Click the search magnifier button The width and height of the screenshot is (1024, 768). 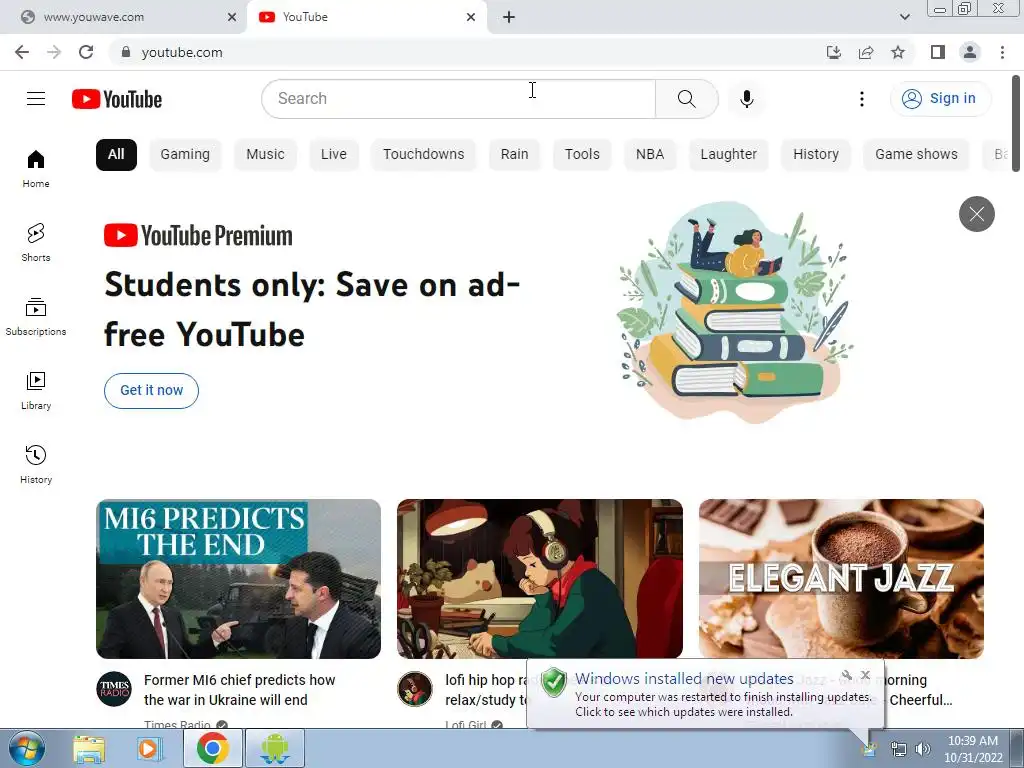tap(686, 99)
